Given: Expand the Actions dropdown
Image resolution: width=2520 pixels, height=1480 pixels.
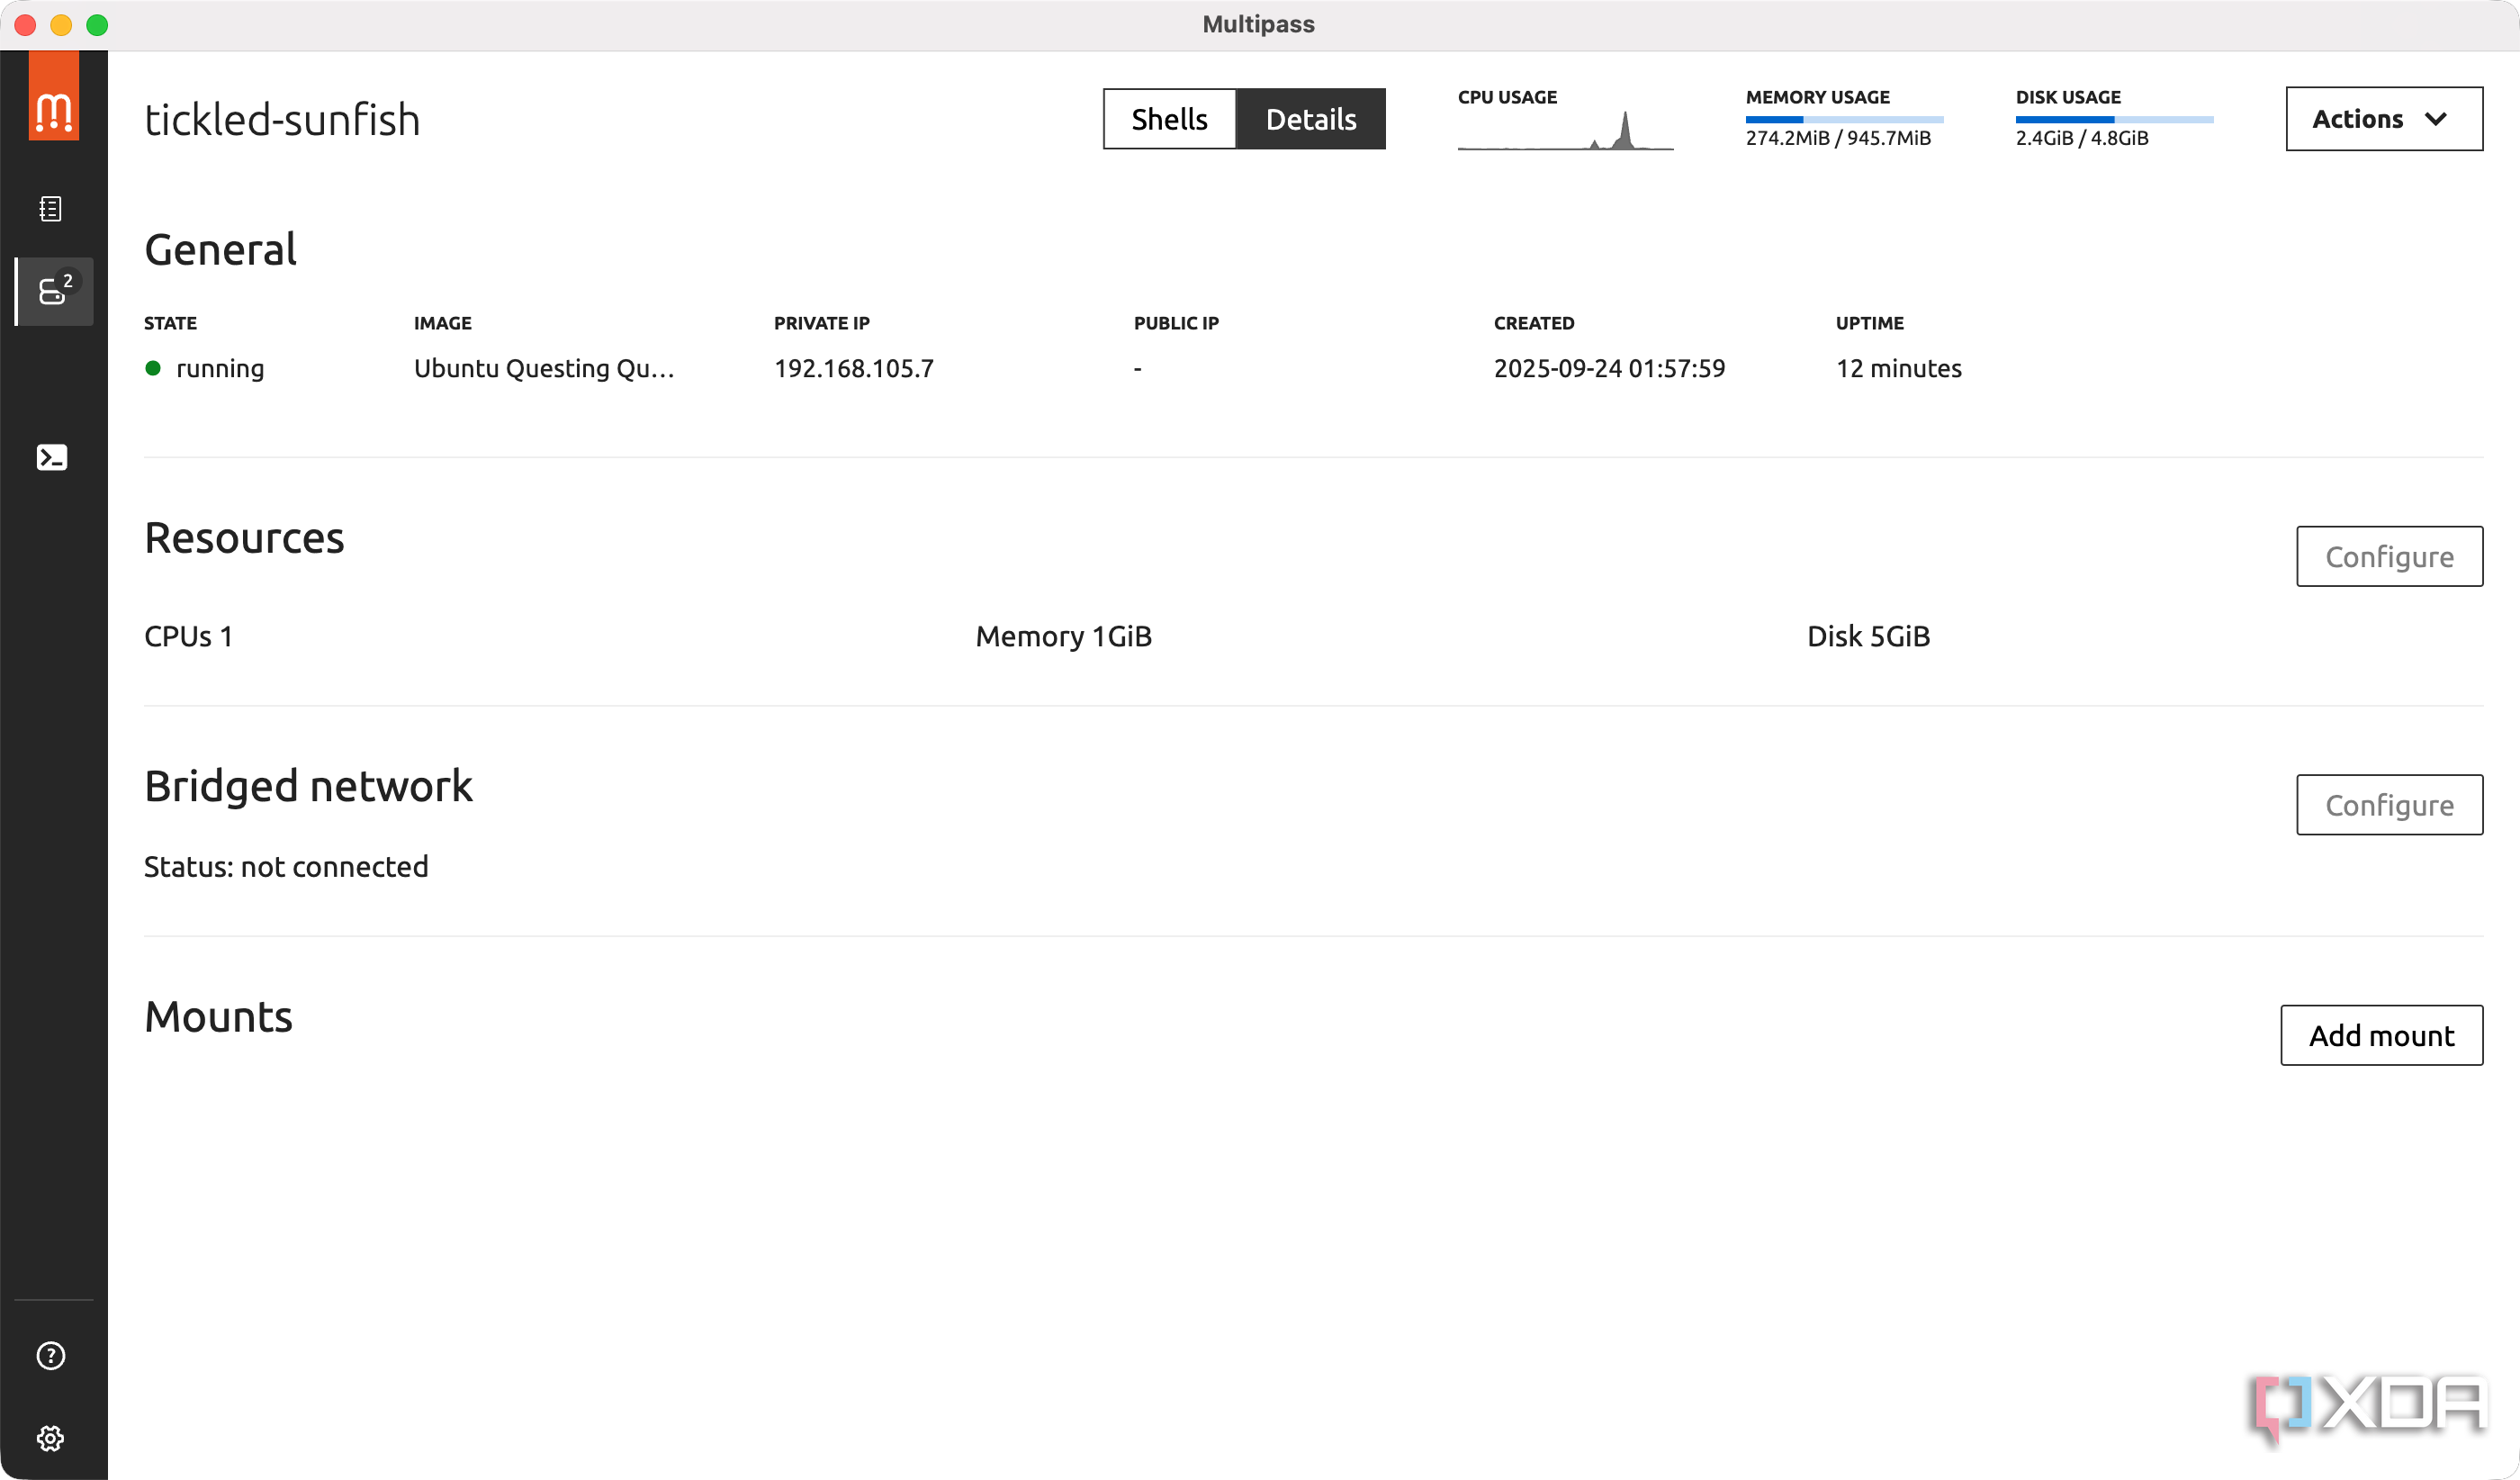Looking at the screenshot, I should pyautogui.click(x=2384, y=119).
